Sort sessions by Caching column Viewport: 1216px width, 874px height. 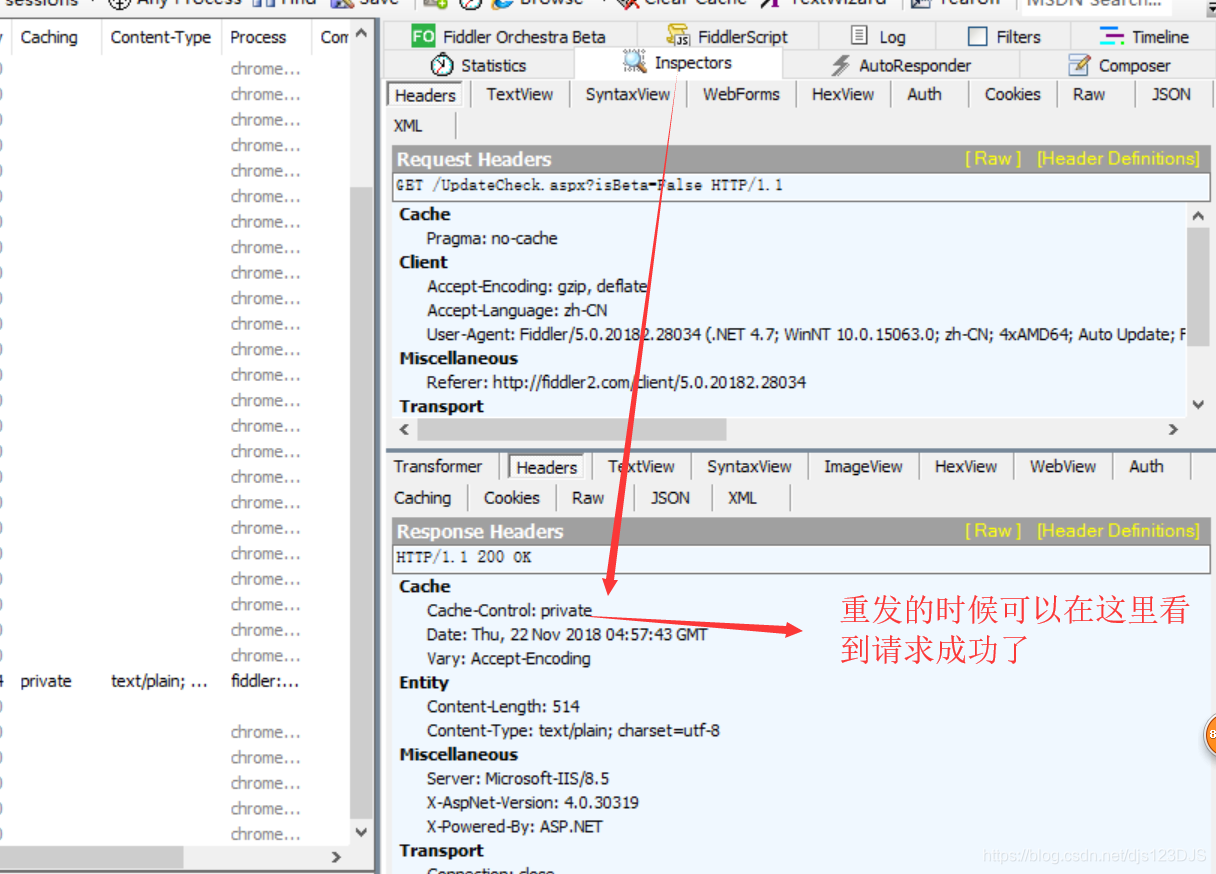coord(50,37)
